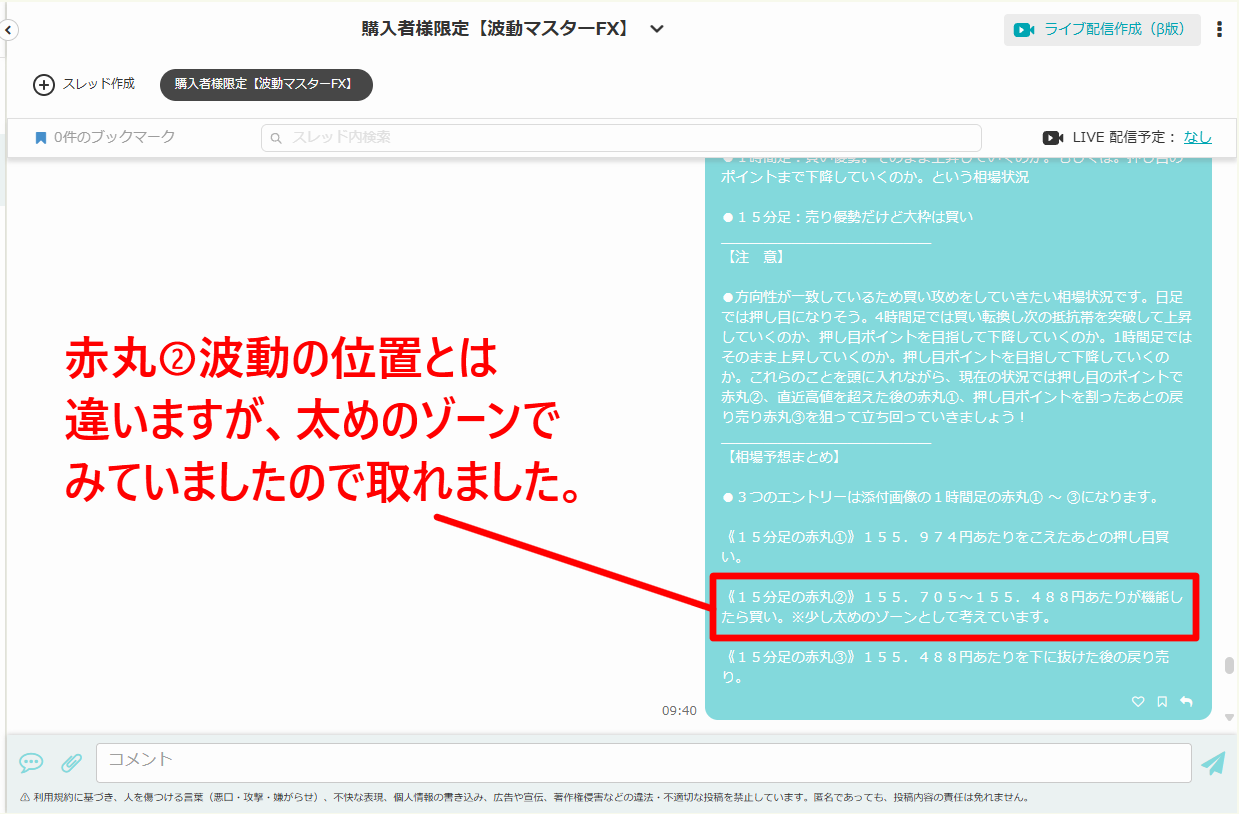1239x814 pixels.
Task: Click the chat scrollbar thumb
Action: 1228,666
